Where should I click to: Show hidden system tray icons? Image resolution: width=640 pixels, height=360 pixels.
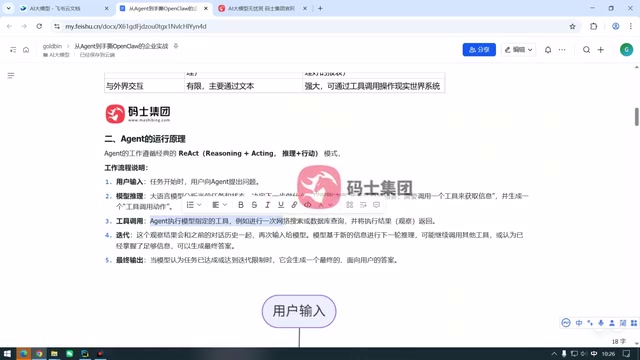pos(554,354)
